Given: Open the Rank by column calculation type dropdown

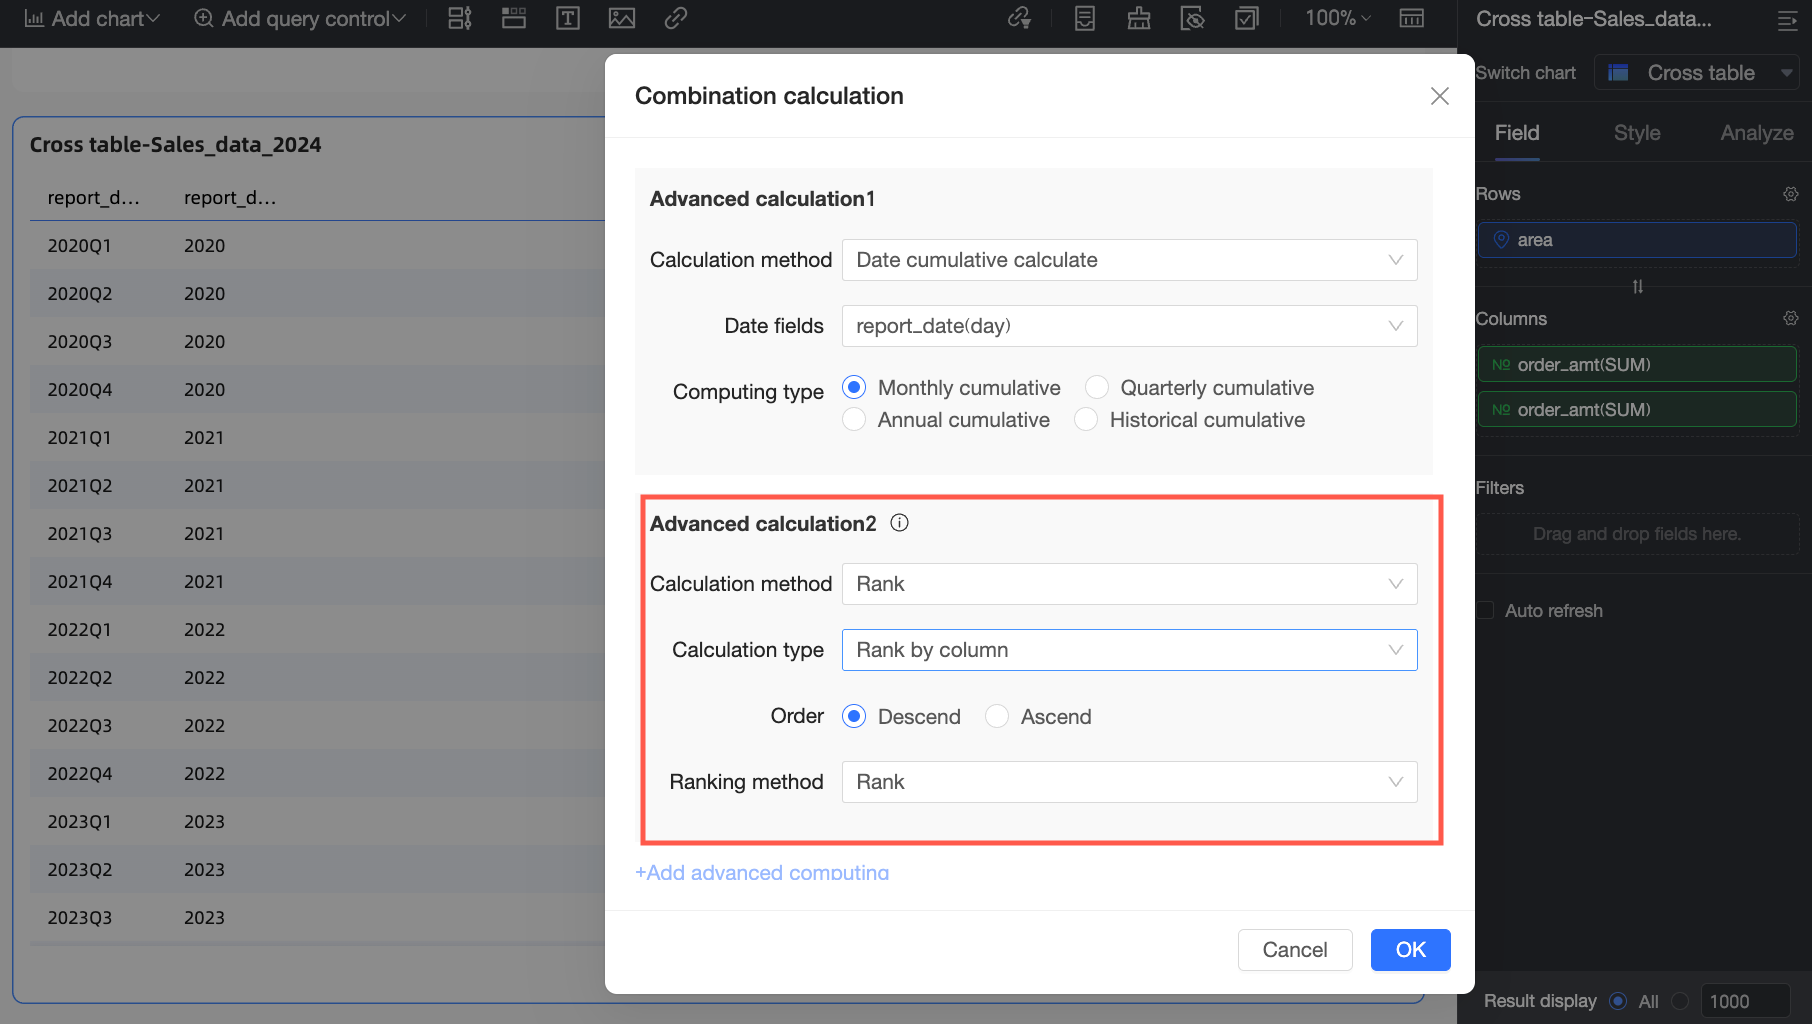Looking at the screenshot, I should point(1129,650).
